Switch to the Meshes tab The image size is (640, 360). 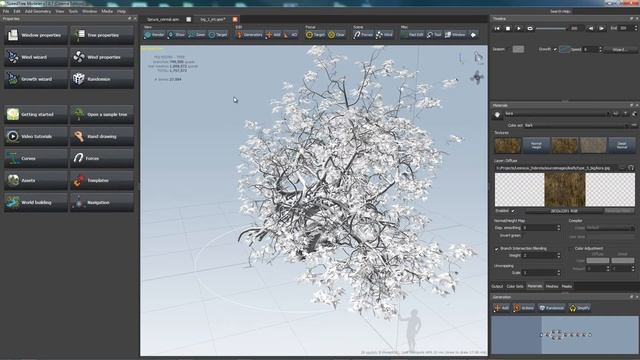click(552, 287)
